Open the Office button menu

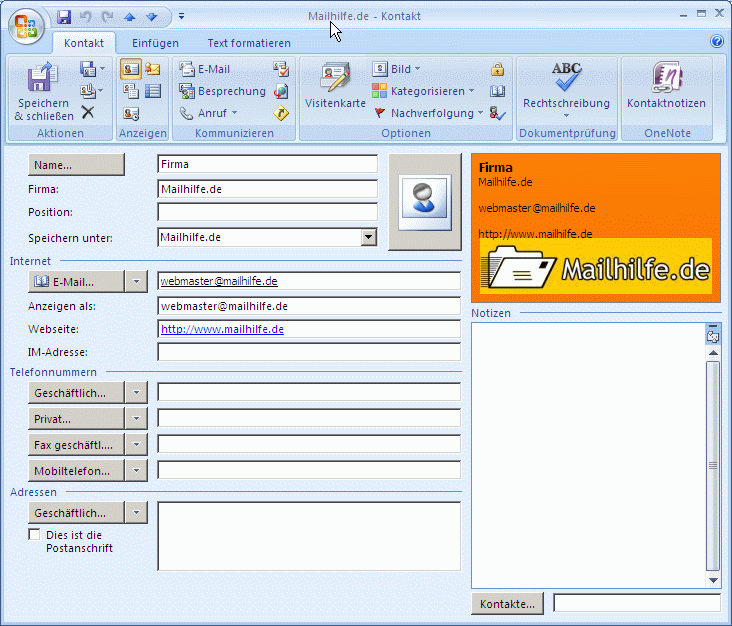click(26, 26)
